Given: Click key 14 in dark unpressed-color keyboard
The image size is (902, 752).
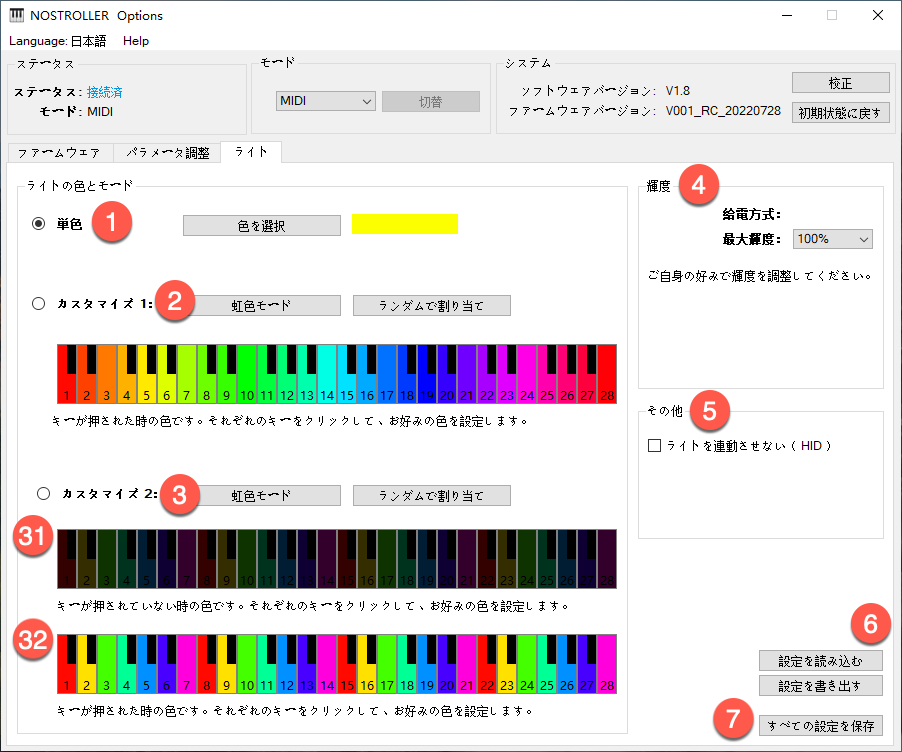Looking at the screenshot, I should tap(327, 559).
